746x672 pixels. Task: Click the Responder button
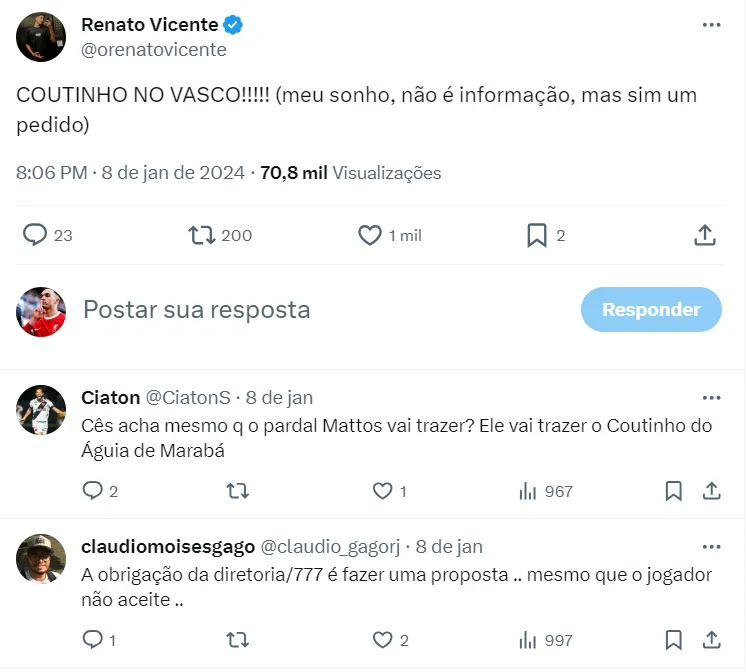point(651,310)
